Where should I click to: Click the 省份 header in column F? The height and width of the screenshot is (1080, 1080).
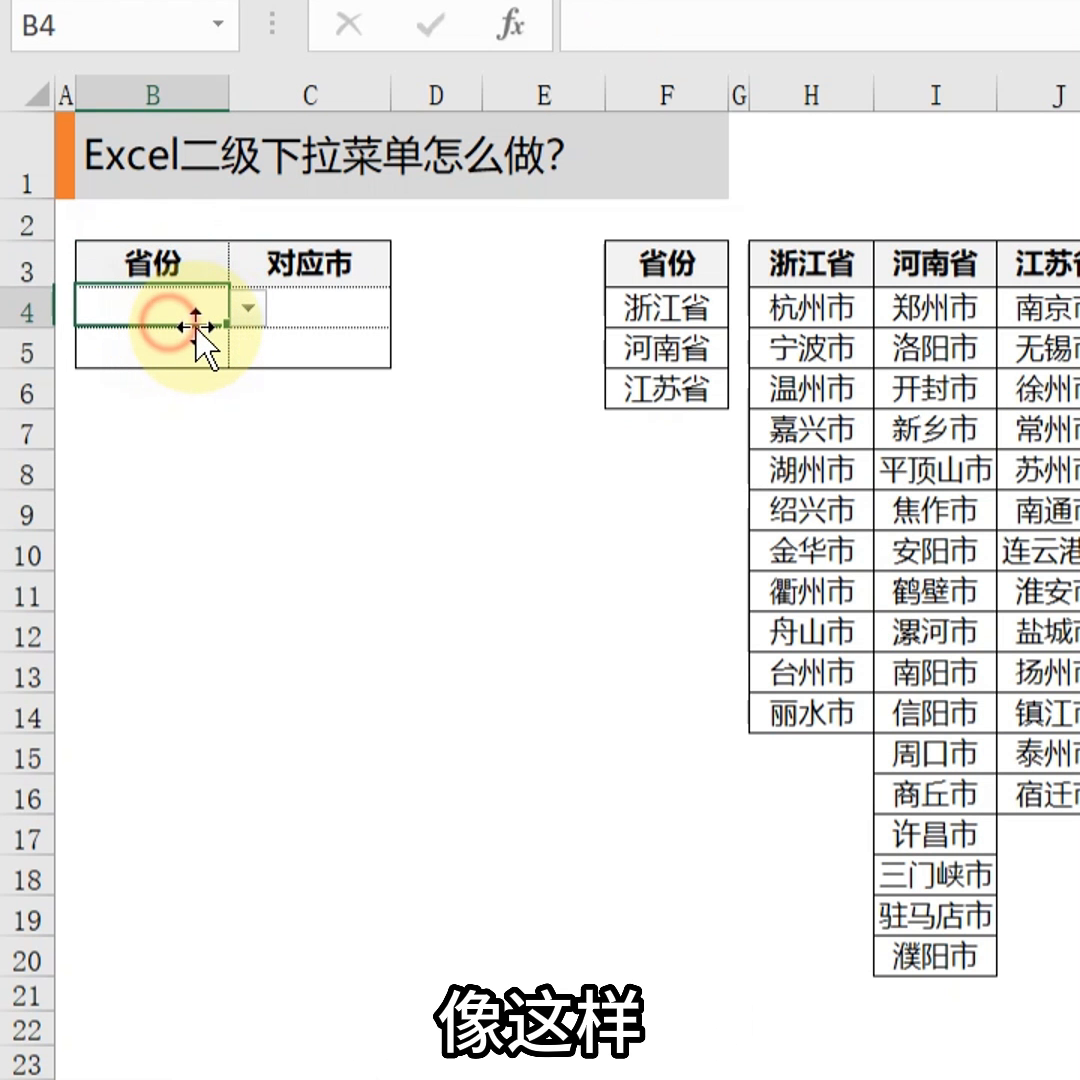click(666, 263)
